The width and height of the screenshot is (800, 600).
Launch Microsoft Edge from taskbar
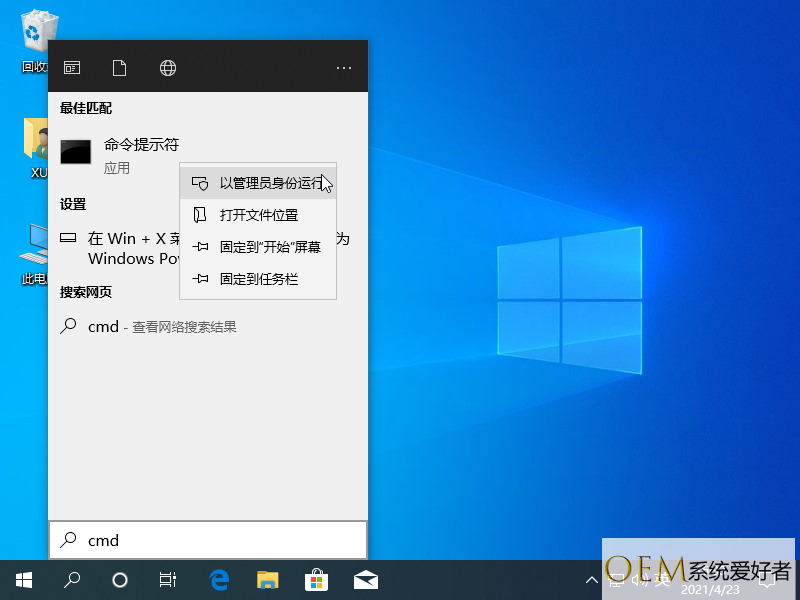point(219,579)
